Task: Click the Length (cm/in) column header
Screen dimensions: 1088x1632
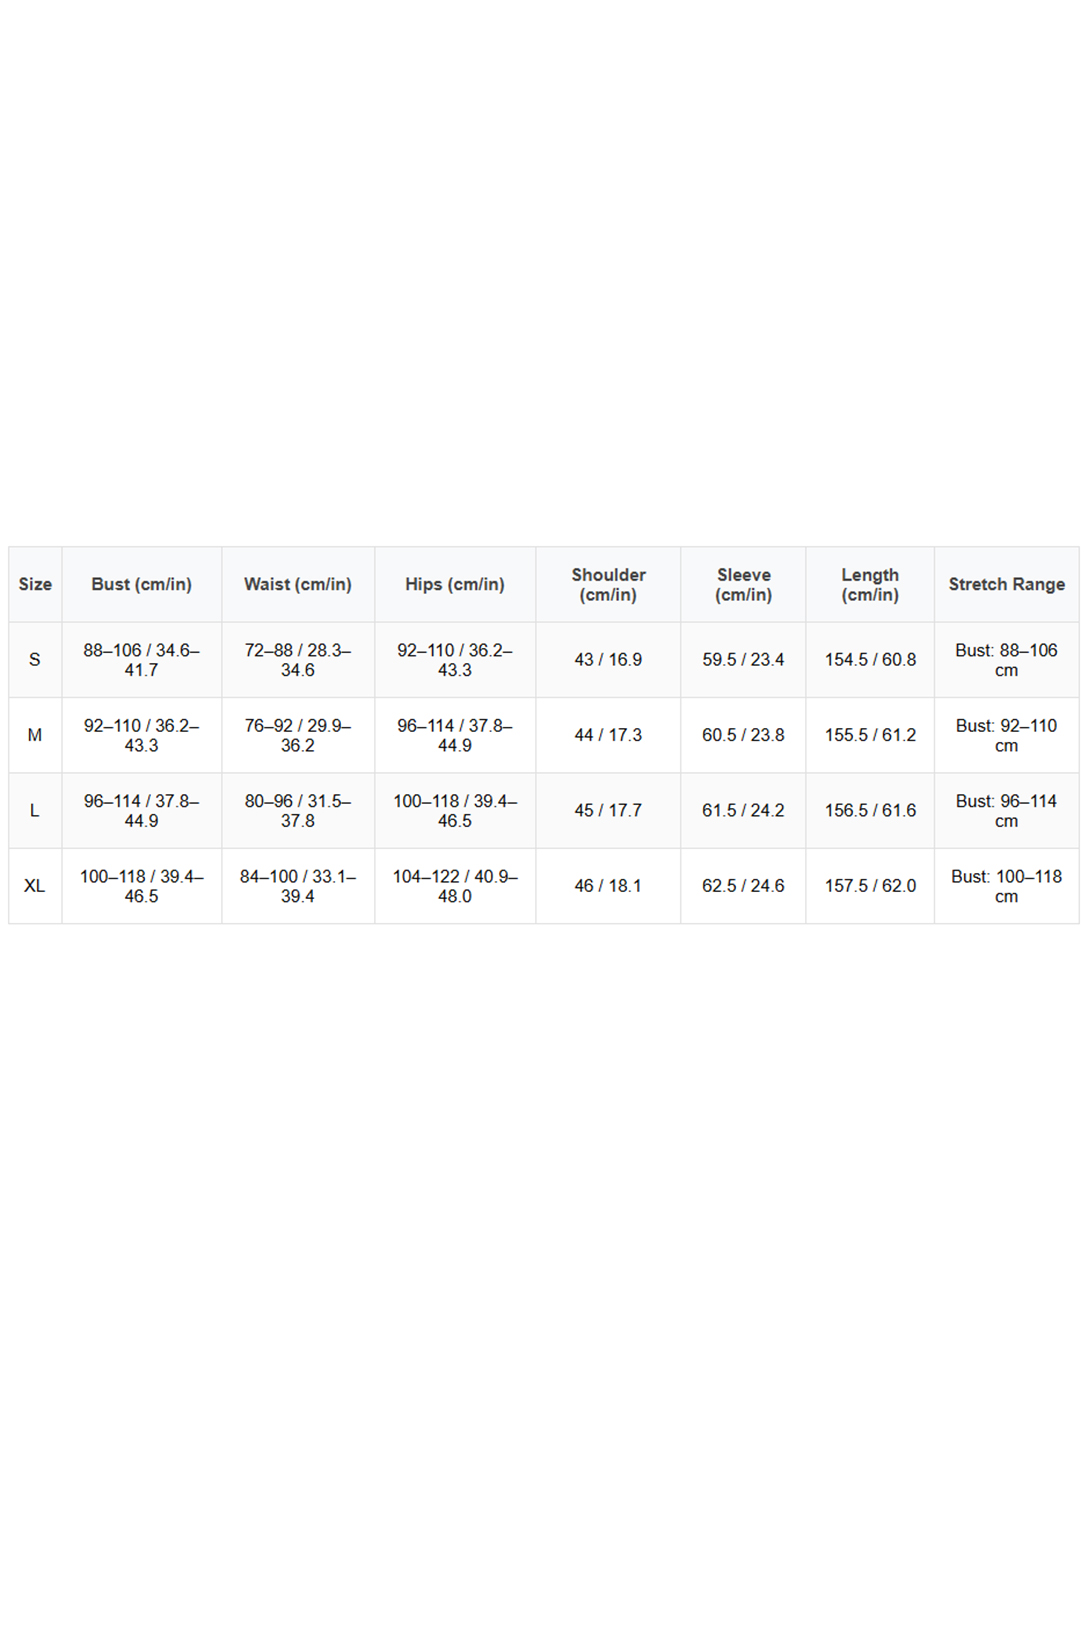Action: 870,584
